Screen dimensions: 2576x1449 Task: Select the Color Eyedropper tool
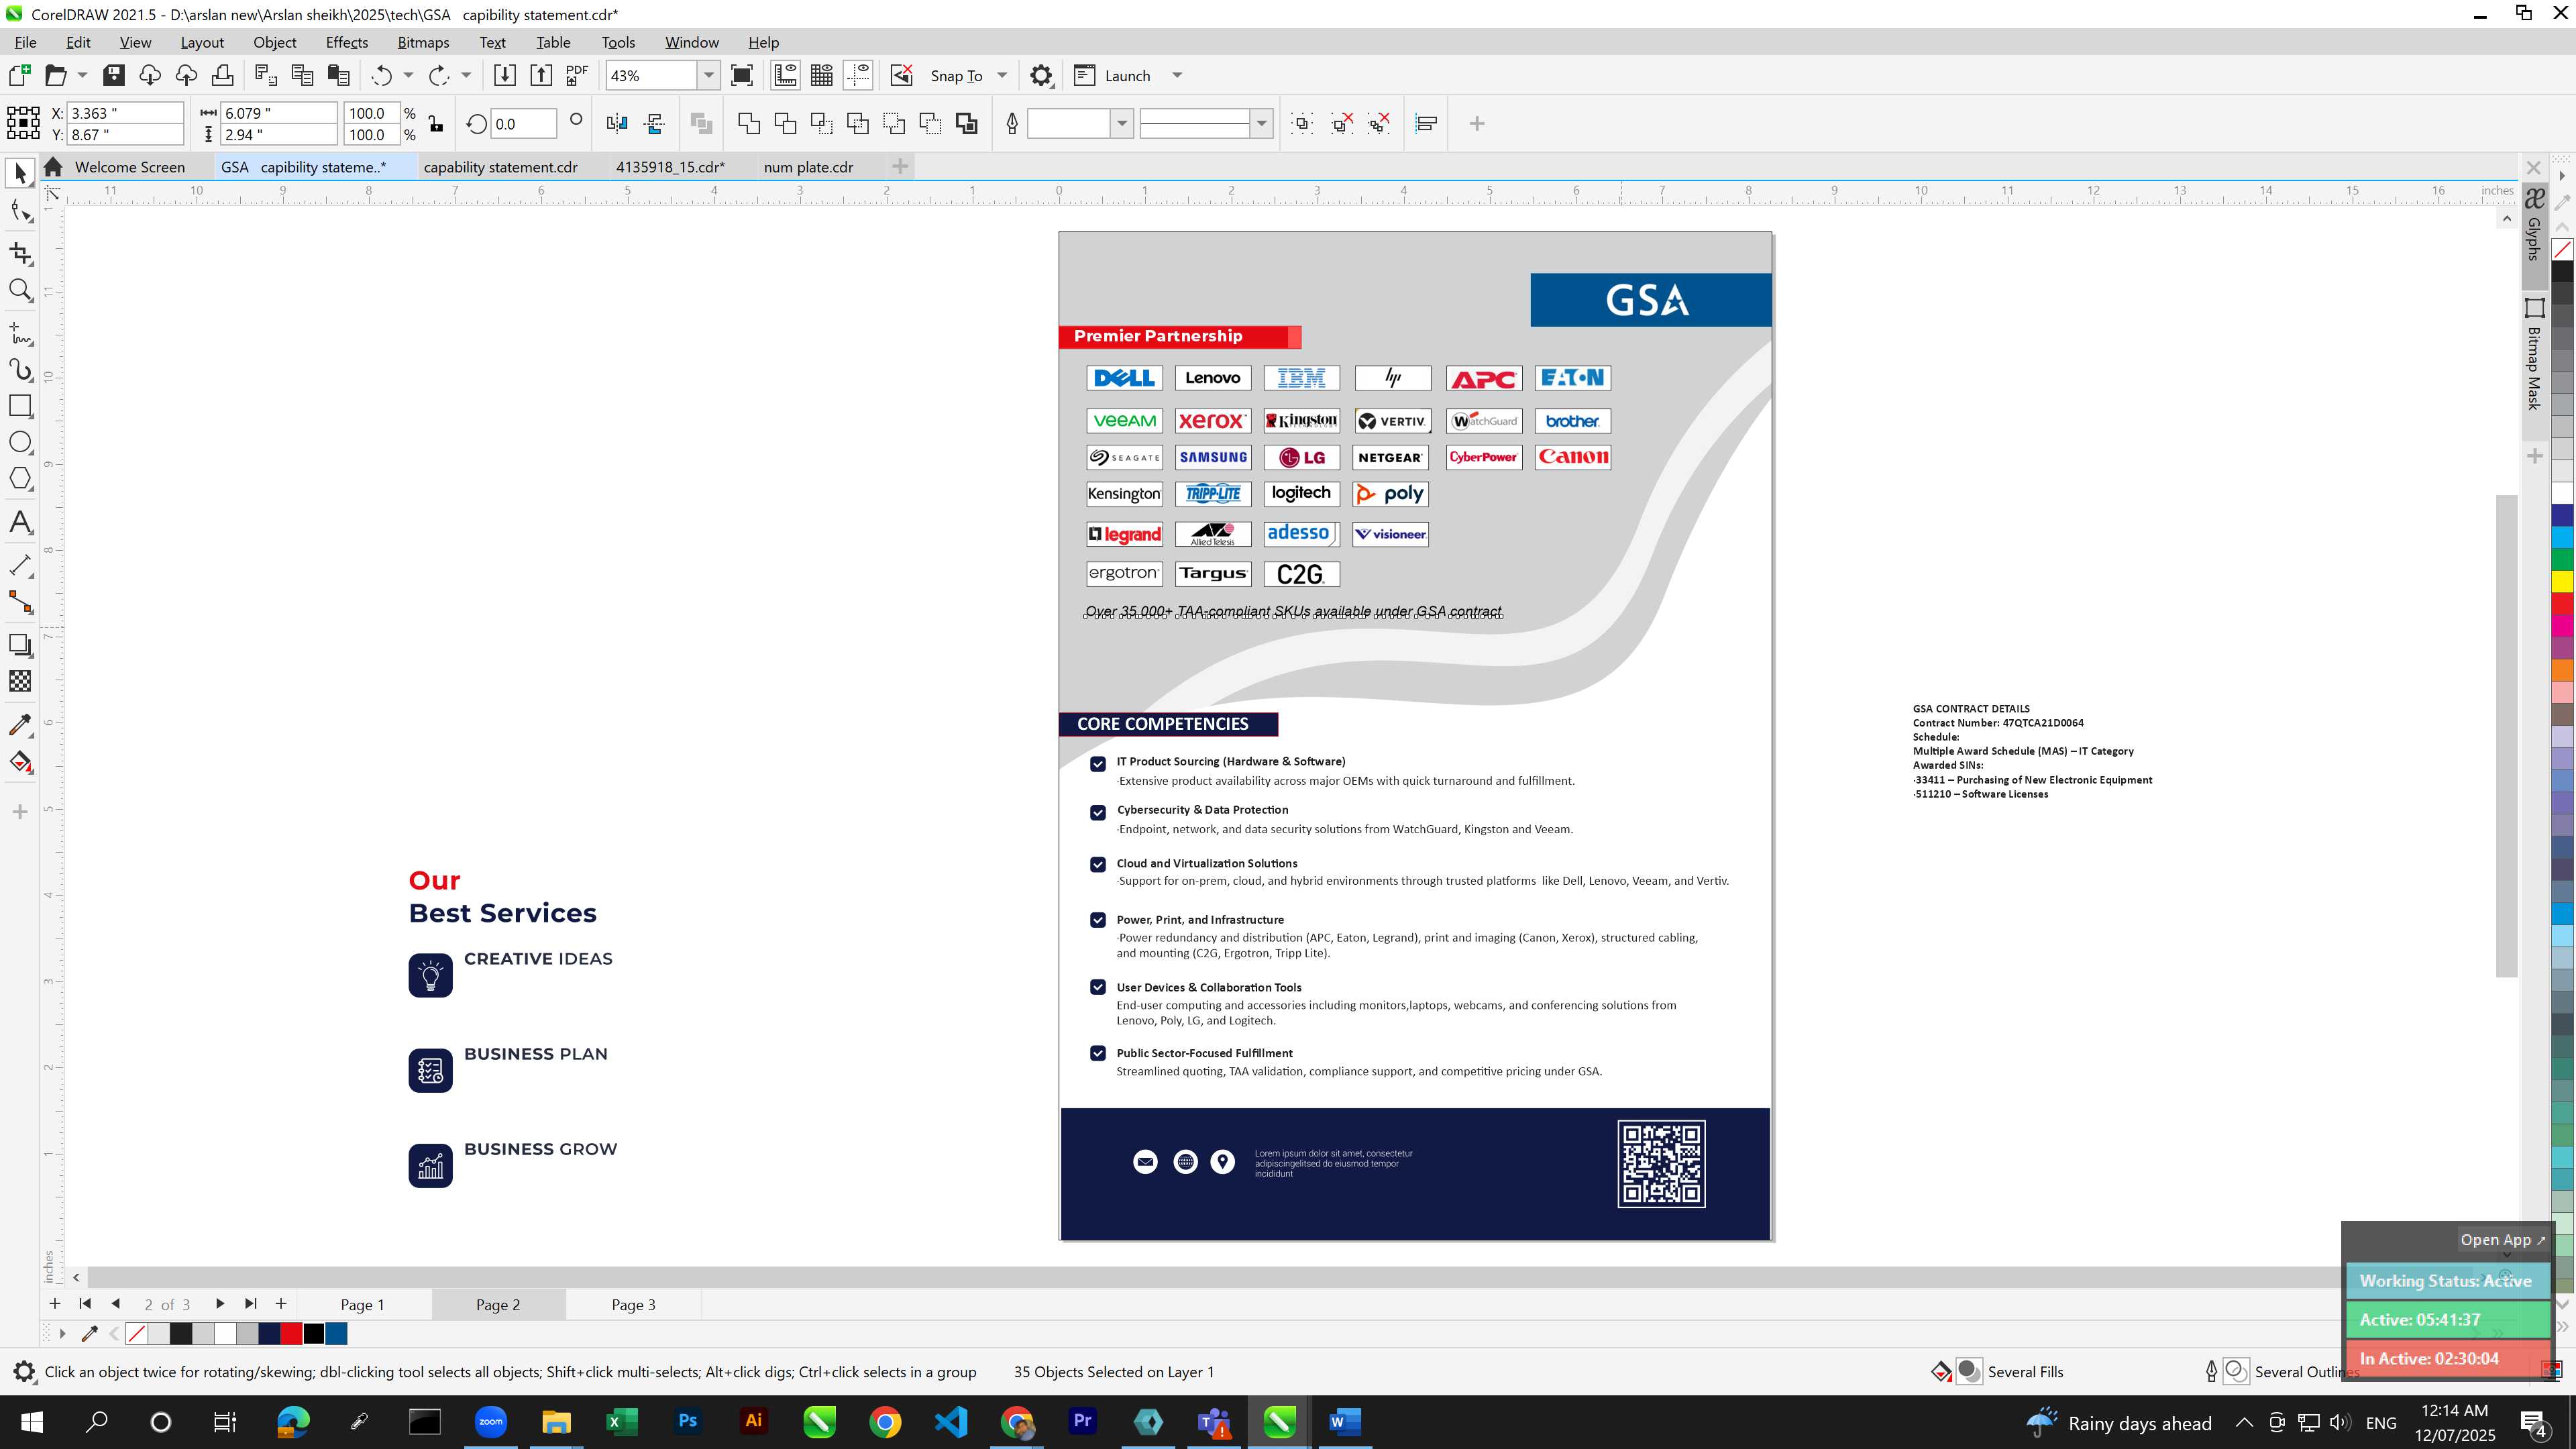tap(20, 725)
